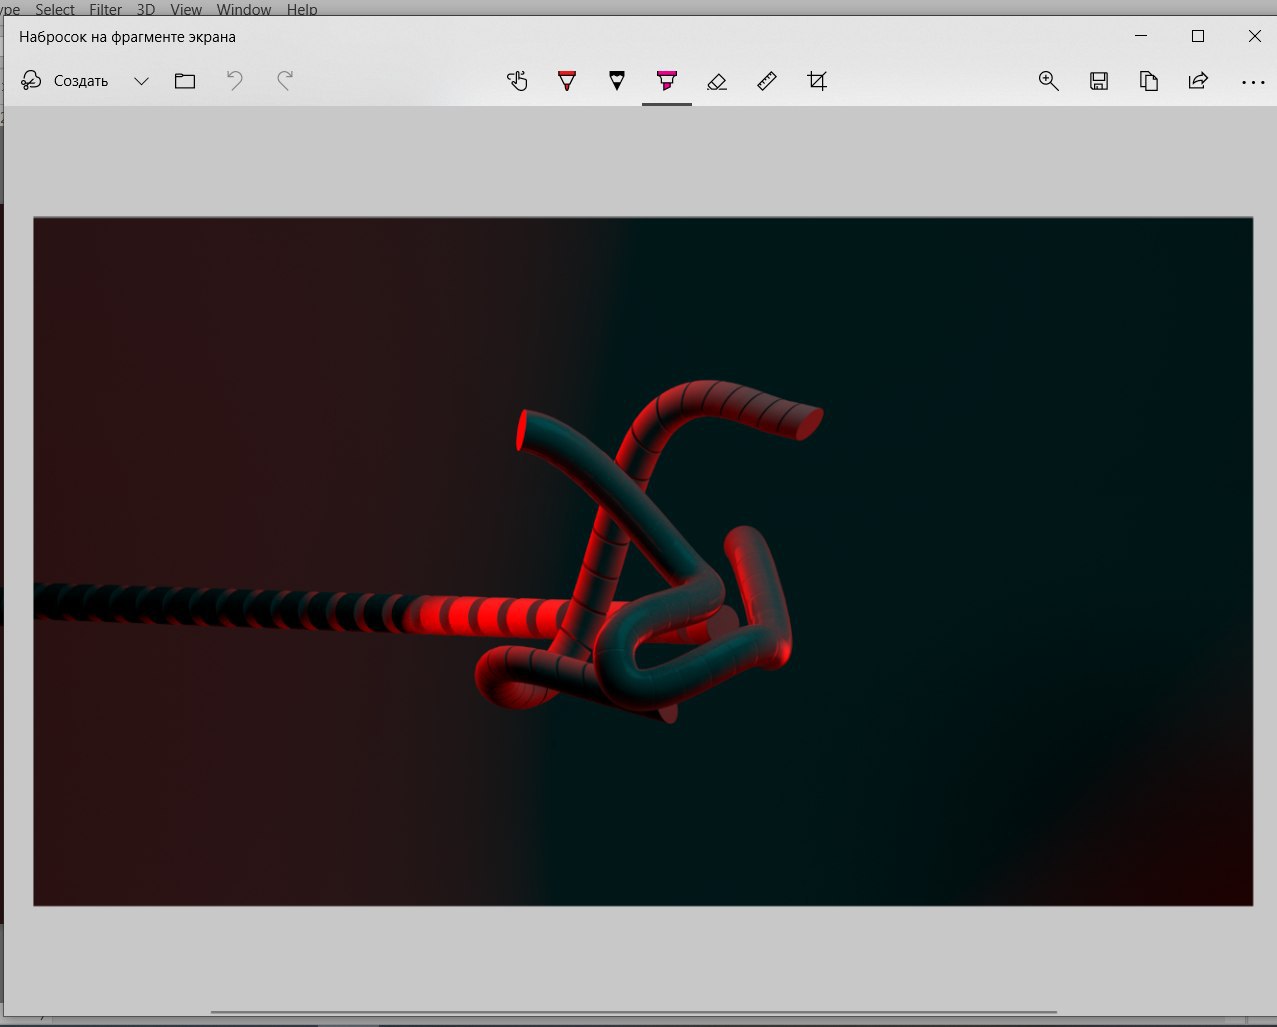
Task: Maximize the snip window
Action: pyautogui.click(x=1198, y=36)
